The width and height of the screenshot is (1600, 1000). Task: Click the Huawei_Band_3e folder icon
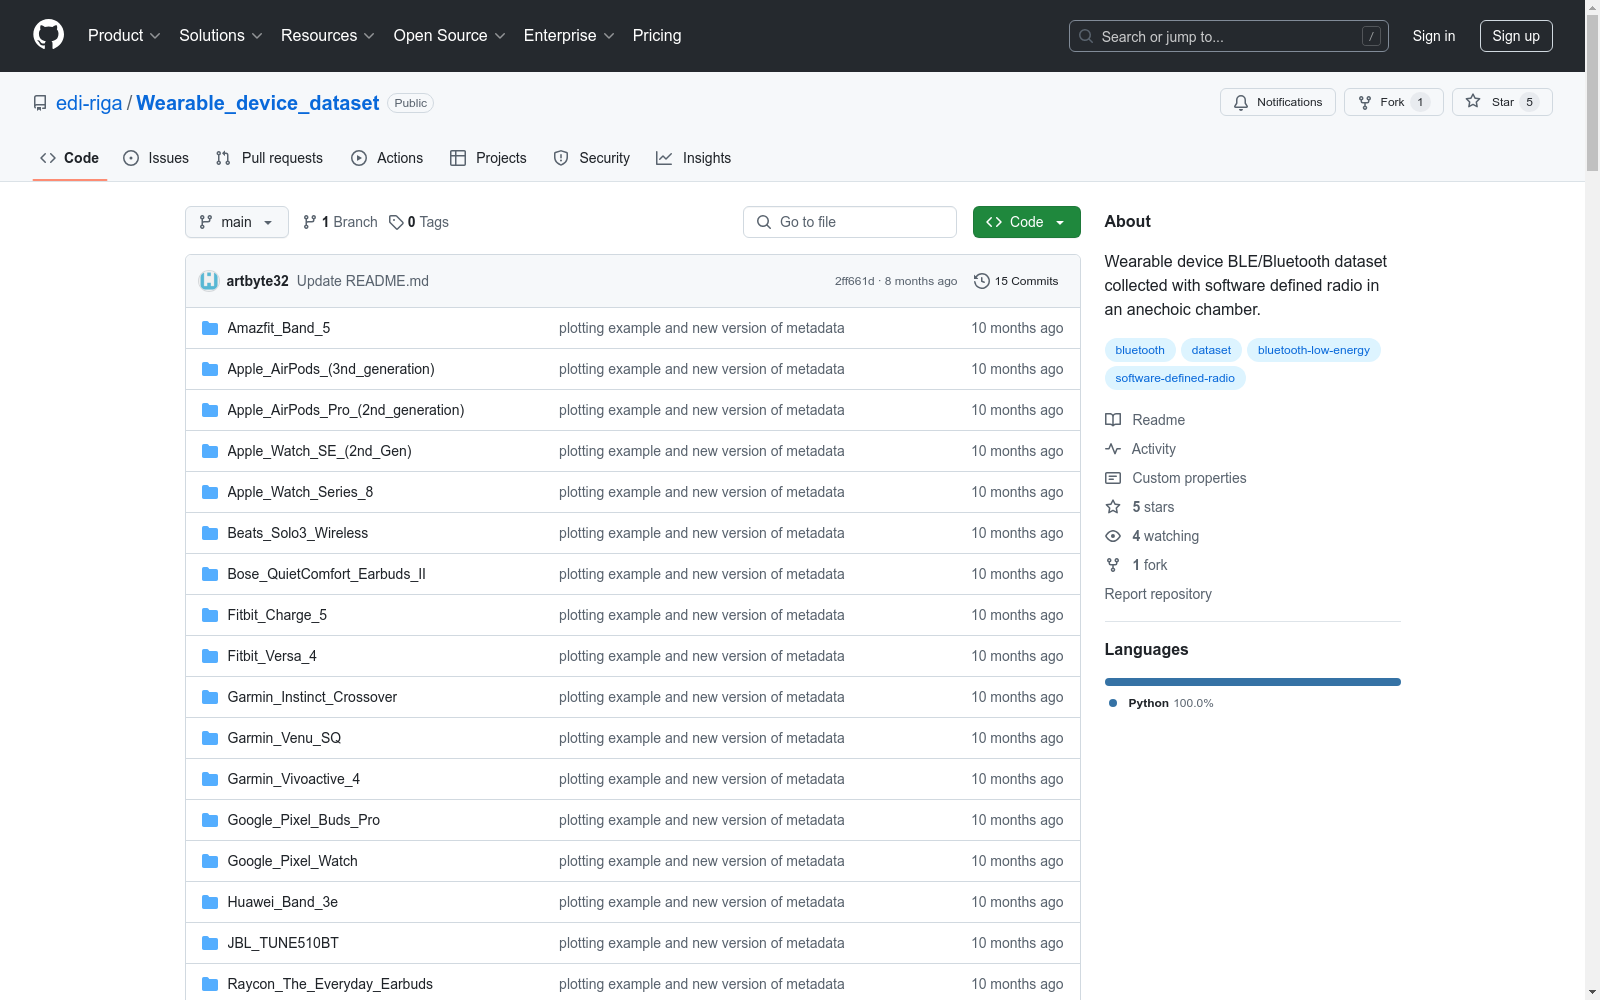pos(210,902)
